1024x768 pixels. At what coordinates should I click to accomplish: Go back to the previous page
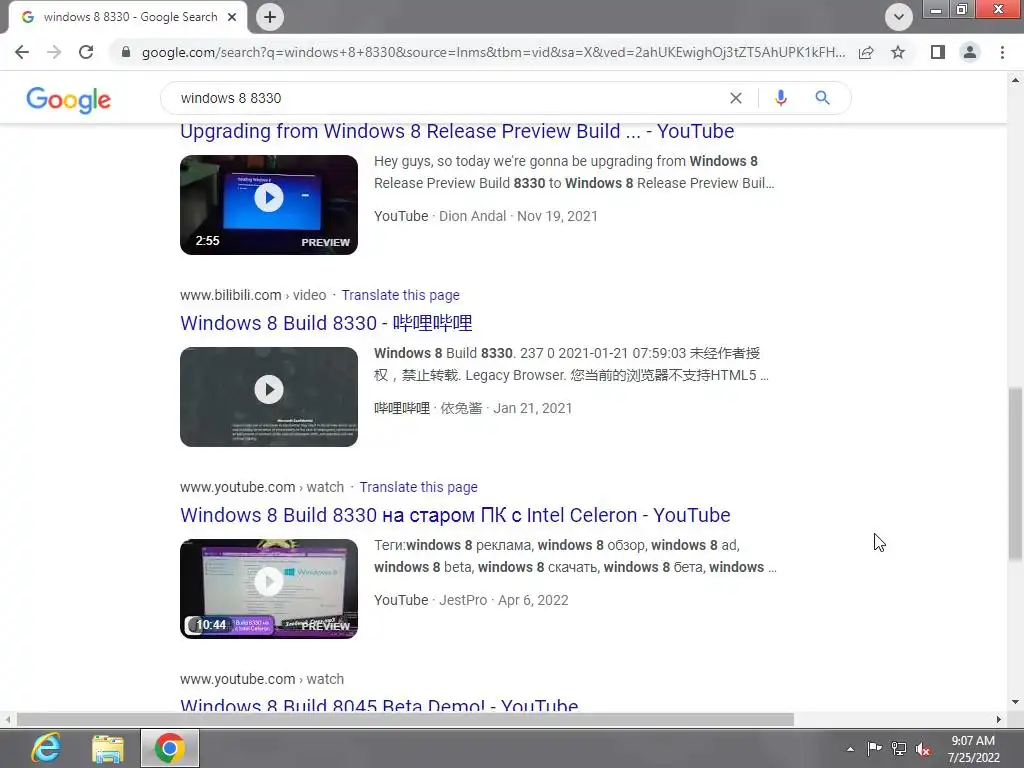(x=22, y=52)
